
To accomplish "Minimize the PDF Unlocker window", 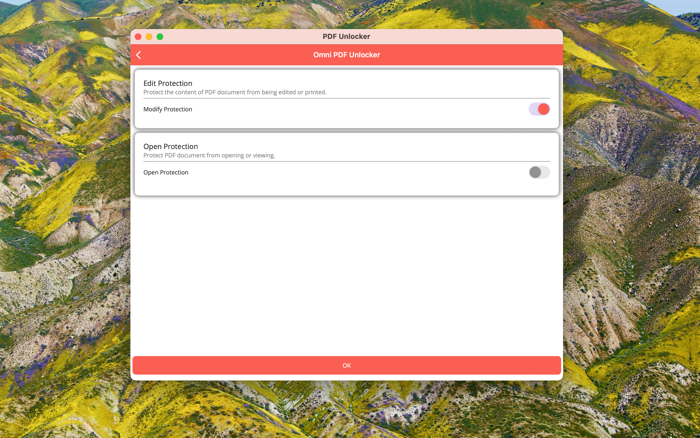I will pos(149,37).
